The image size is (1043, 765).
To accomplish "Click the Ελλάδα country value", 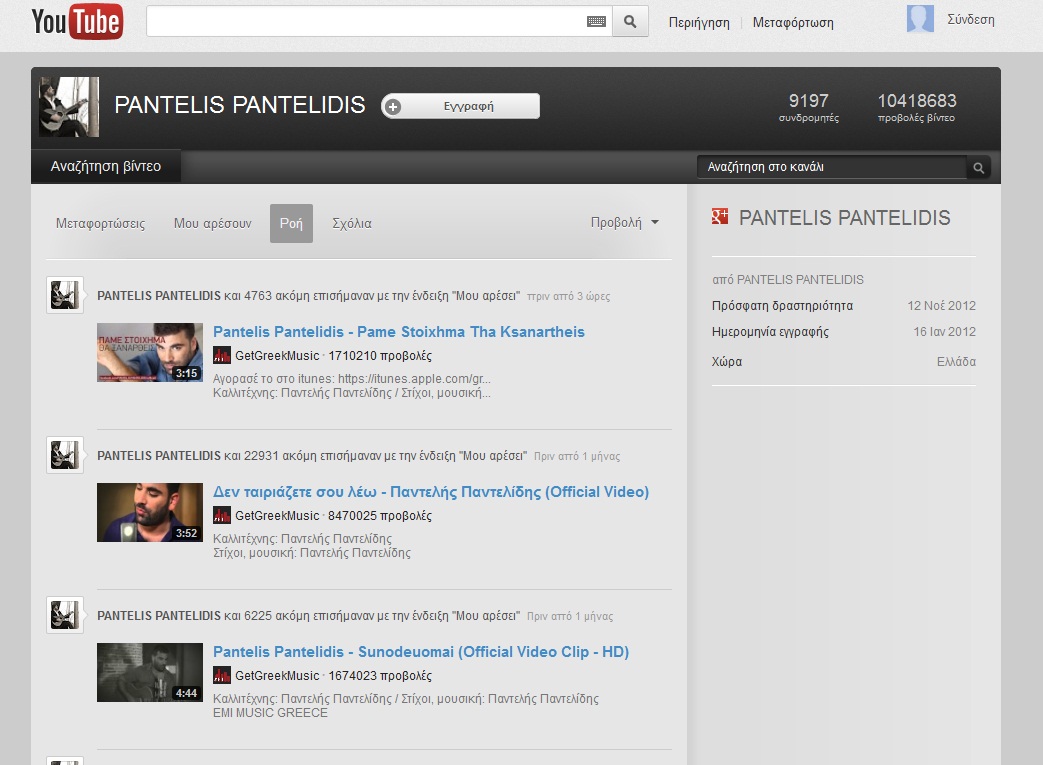I will click(x=956, y=362).
